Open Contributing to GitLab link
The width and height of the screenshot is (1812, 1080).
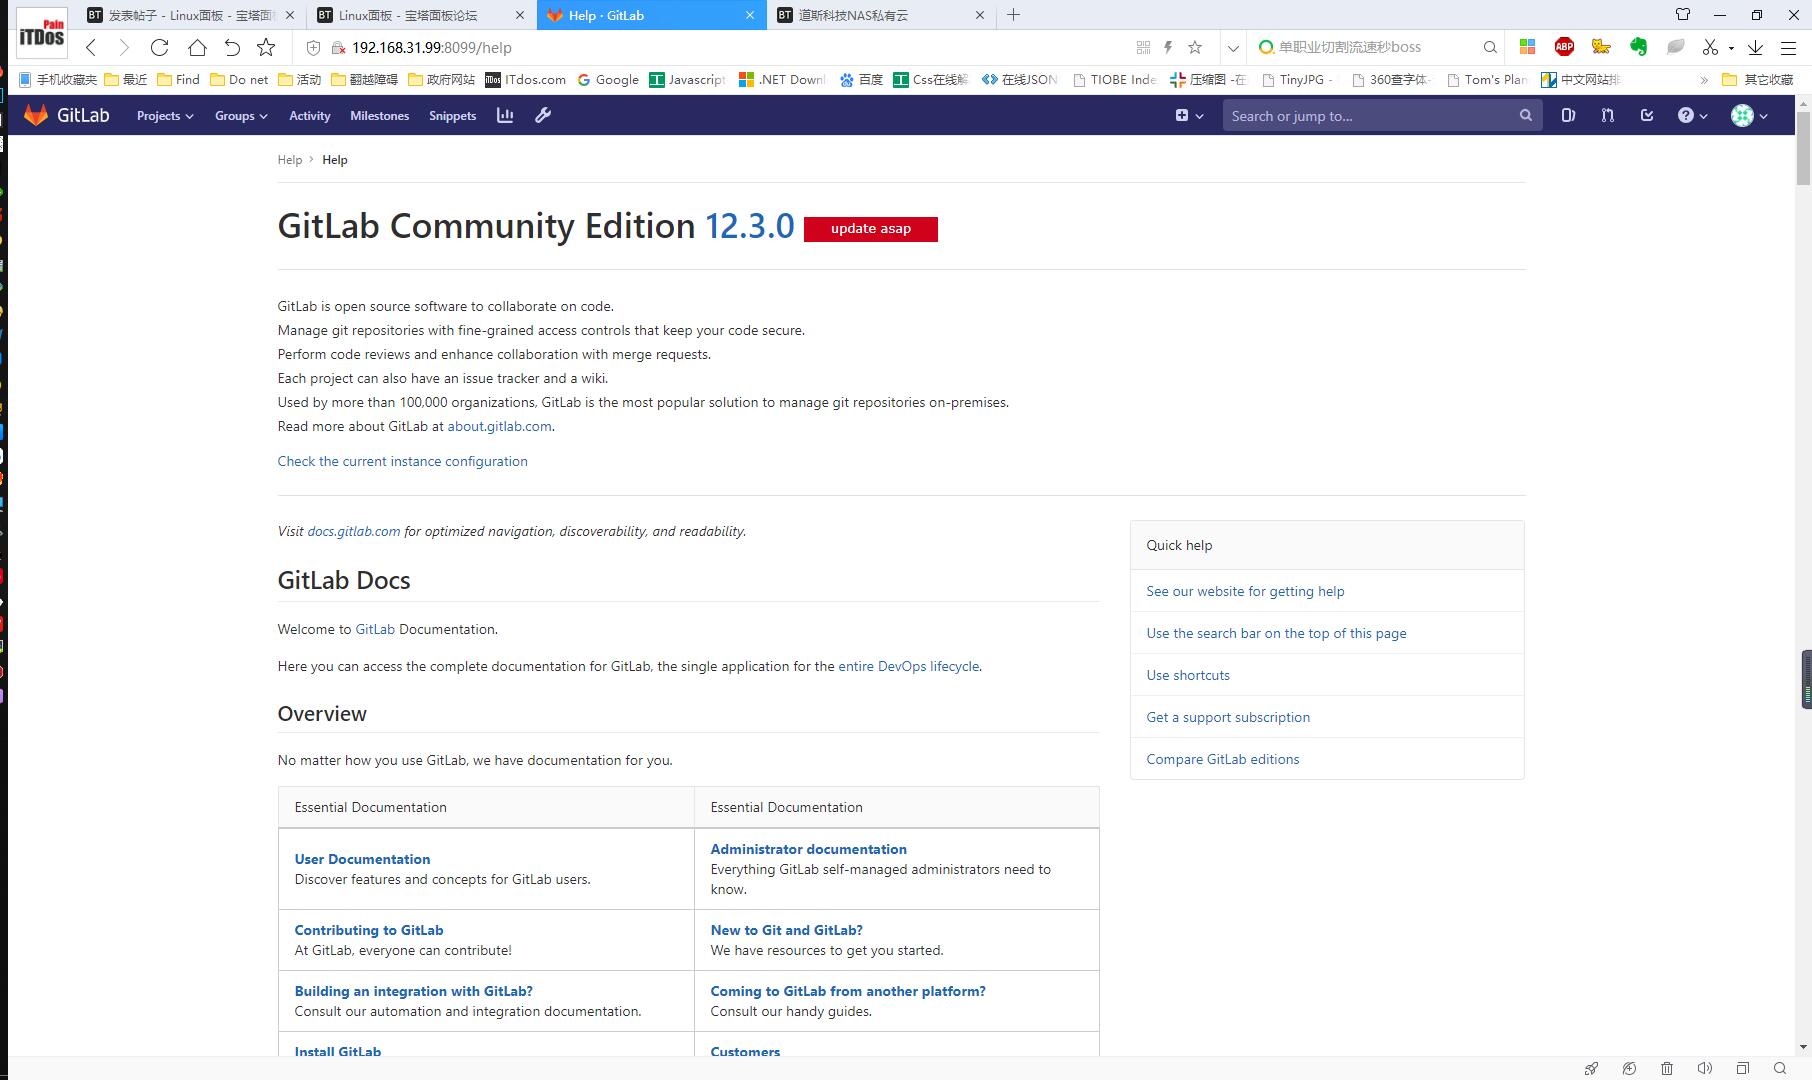[x=368, y=930]
